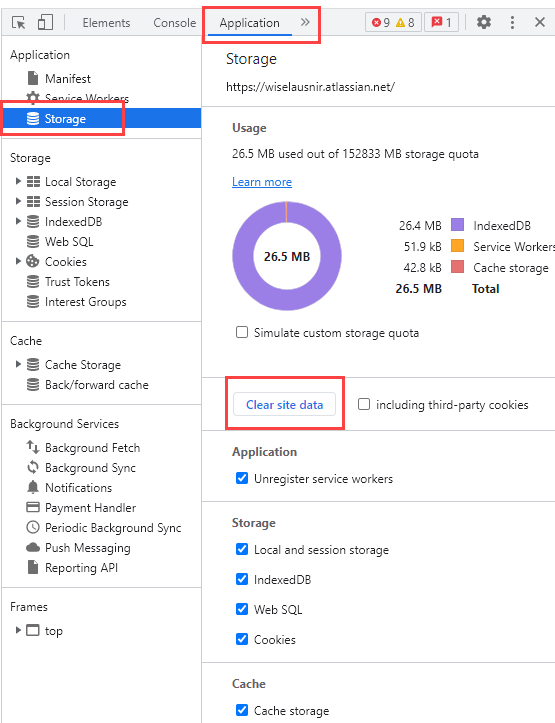Click the purple IndexedDB legend swatch
The height and width of the screenshot is (723, 555).
(457, 225)
